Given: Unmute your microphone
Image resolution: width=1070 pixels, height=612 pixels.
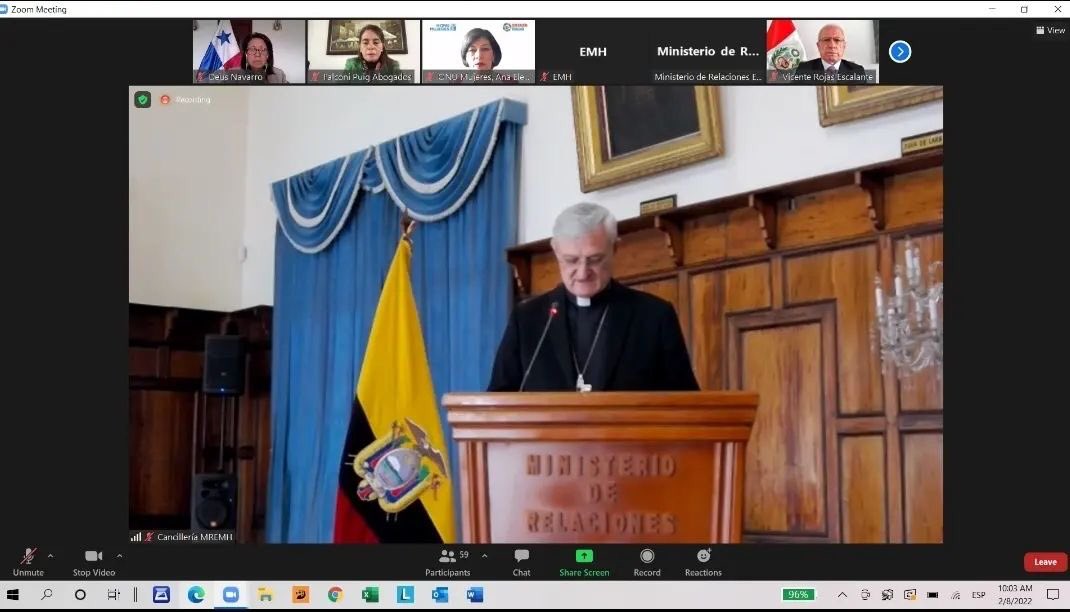Looking at the screenshot, I should (28, 562).
